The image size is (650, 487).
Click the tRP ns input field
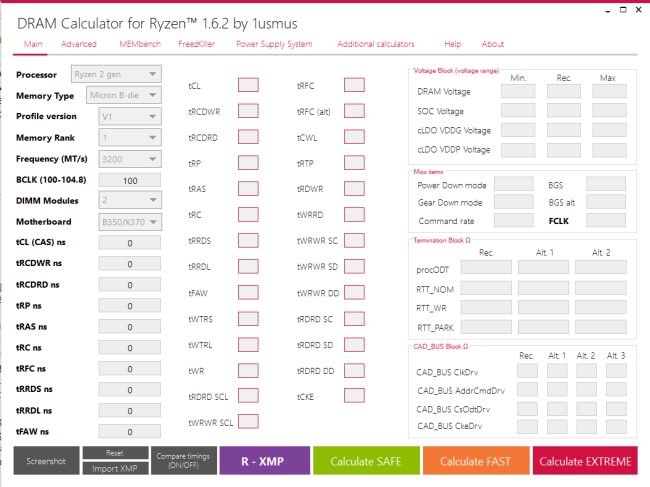pyautogui.click(x=130, y=306)
